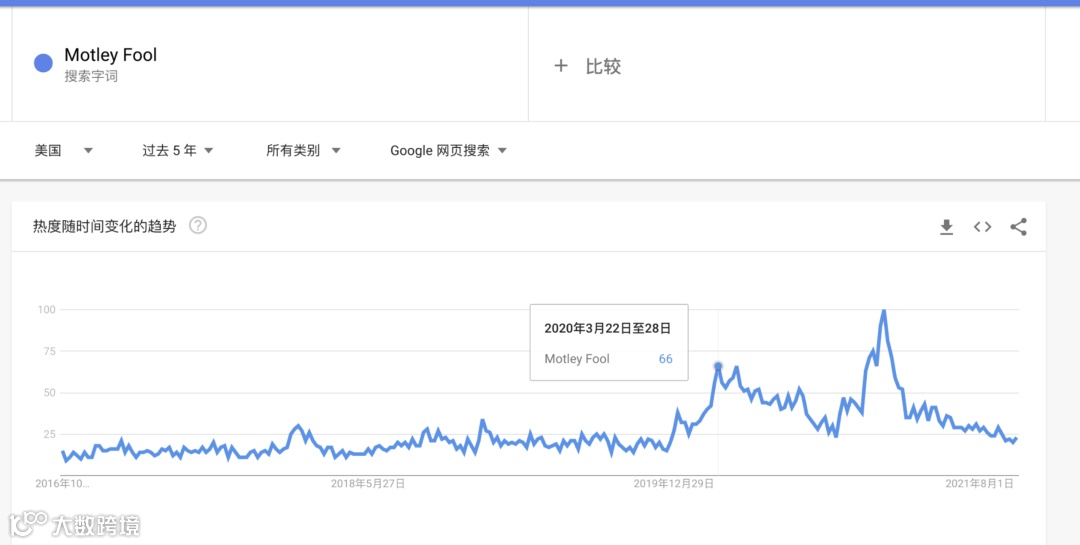Edit the Motley Fool search term
Image resolution: width=1080 pixels, height=545 pixels.
point(110,55)
